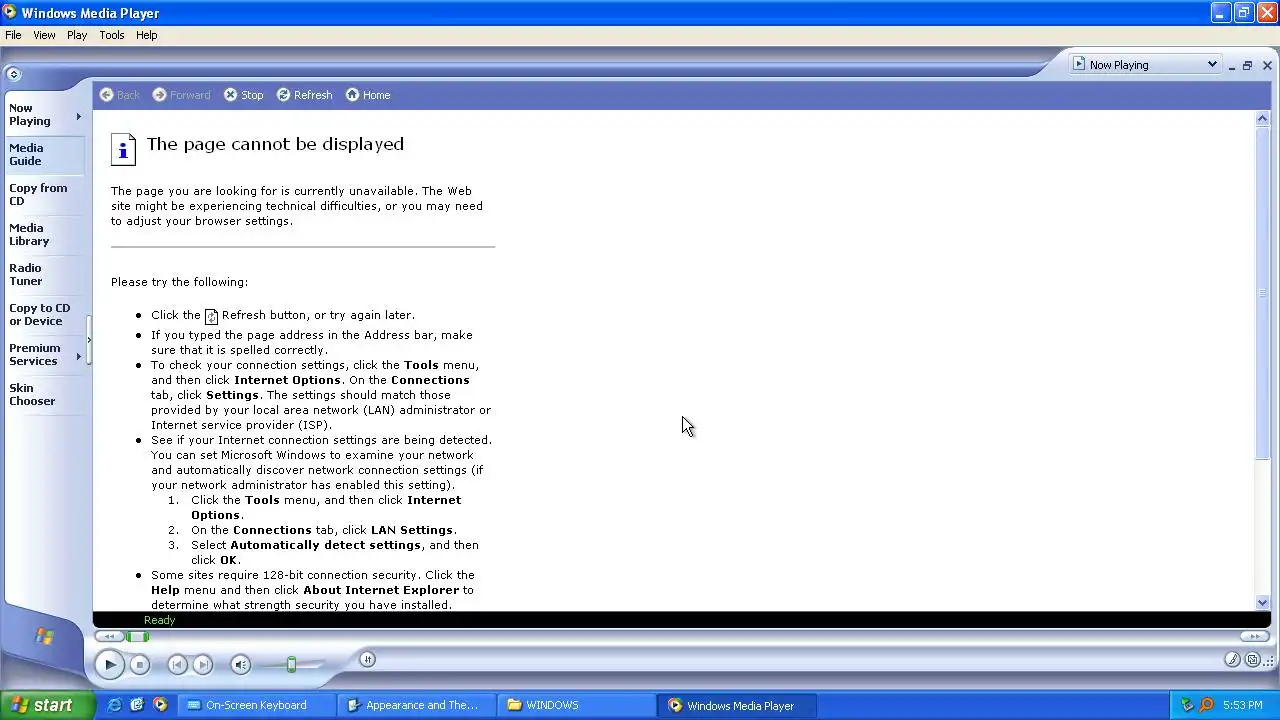
Task: Click the volume slider handle
Action: click(291, 664)
